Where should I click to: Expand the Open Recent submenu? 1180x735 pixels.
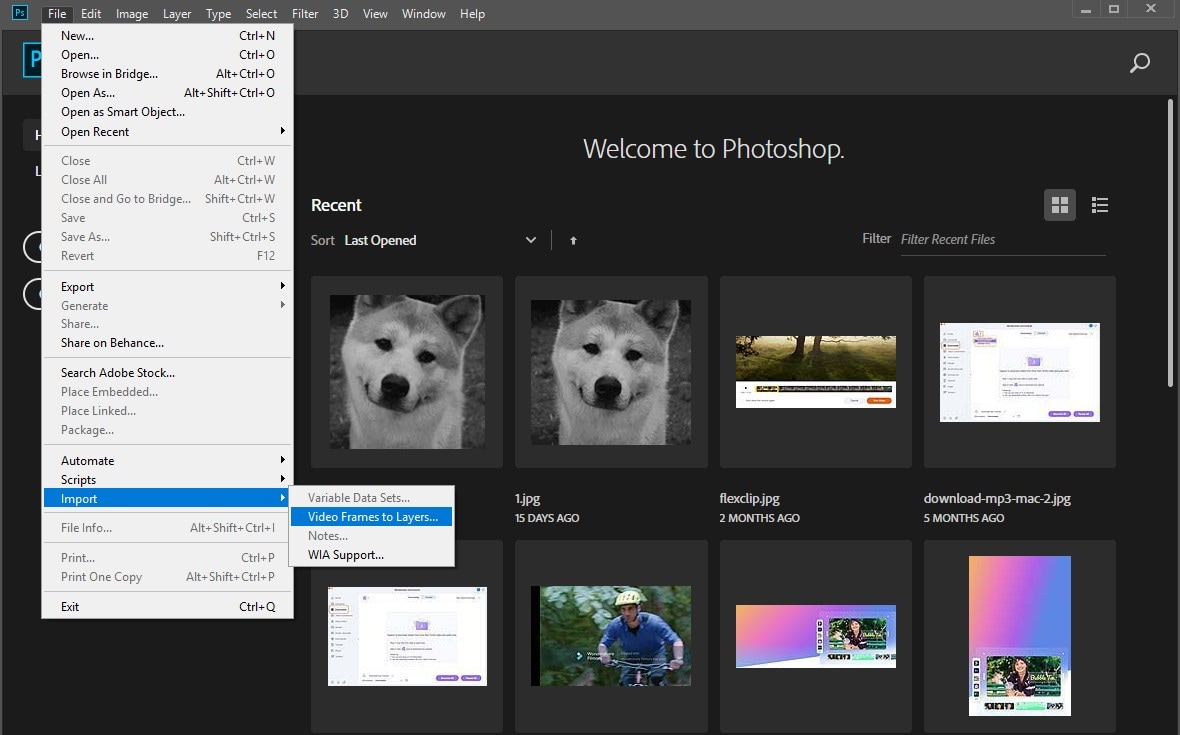167,132
